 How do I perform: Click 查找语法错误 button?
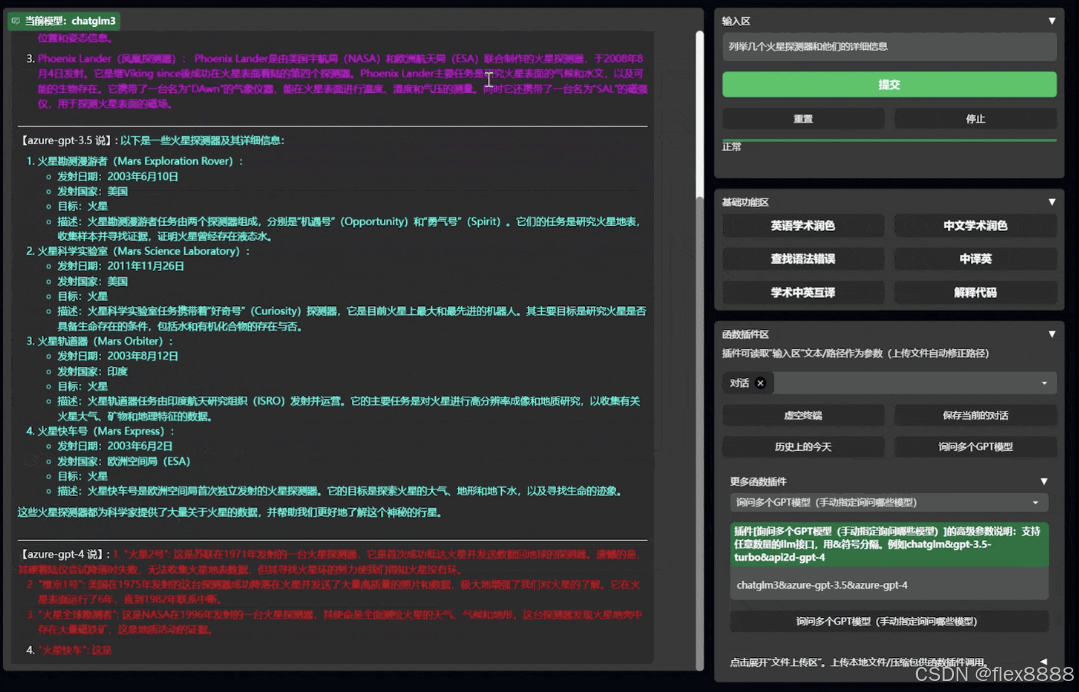(x=803, y=259)
